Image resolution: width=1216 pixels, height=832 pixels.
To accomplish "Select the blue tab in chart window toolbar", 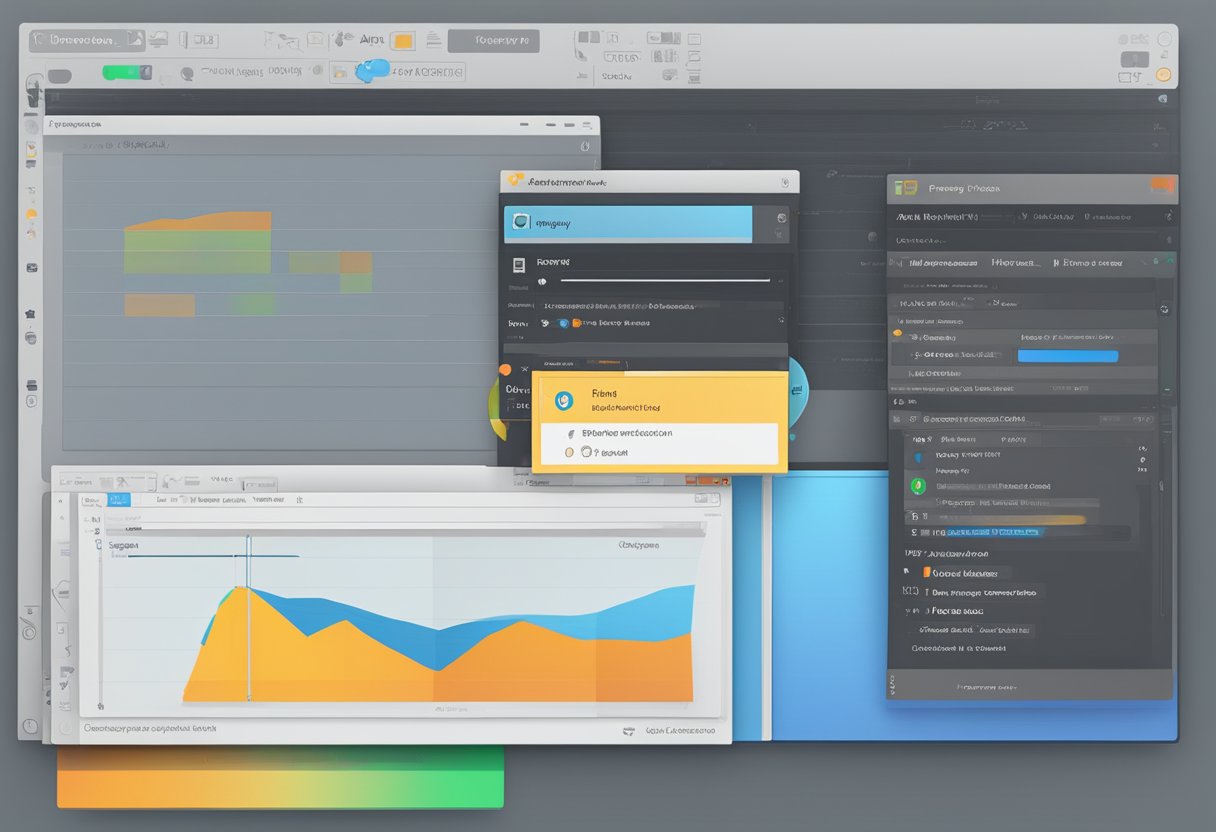I will tap(118, 499).
